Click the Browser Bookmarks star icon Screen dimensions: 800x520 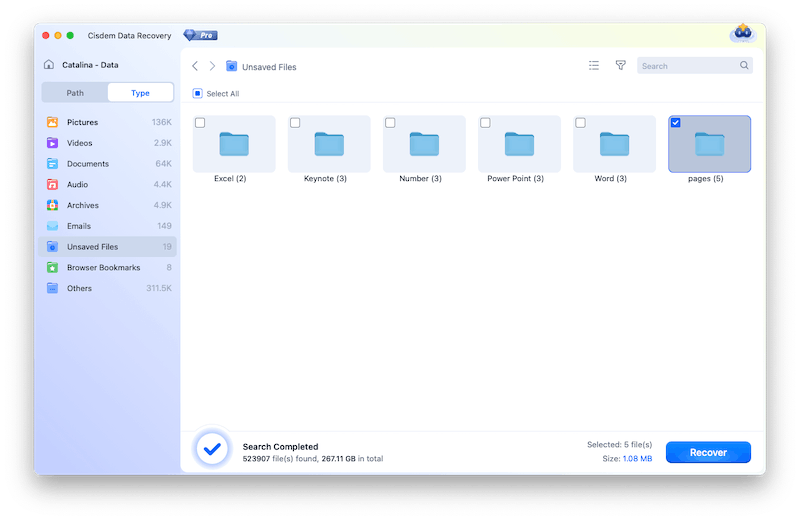click(x=52, y=267)
